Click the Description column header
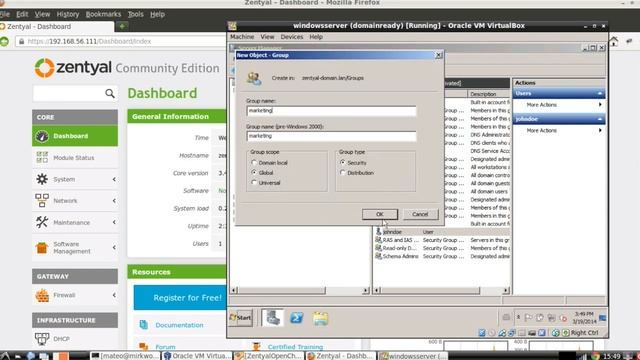 pyautogui.click(x=489, y=94)
